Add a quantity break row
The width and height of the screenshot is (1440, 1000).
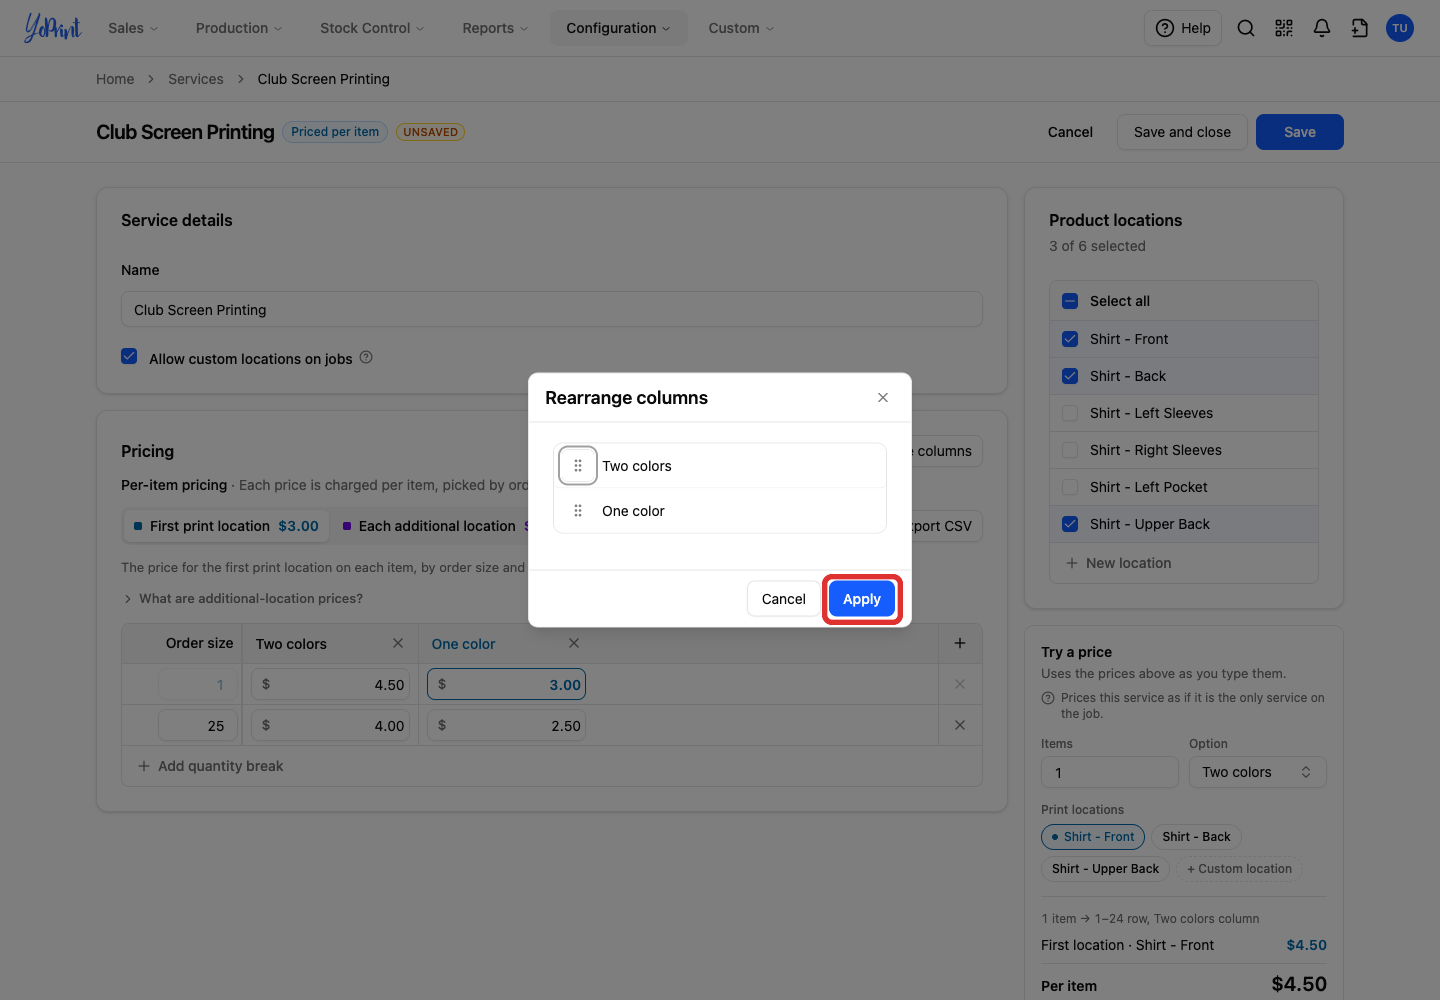211,766
